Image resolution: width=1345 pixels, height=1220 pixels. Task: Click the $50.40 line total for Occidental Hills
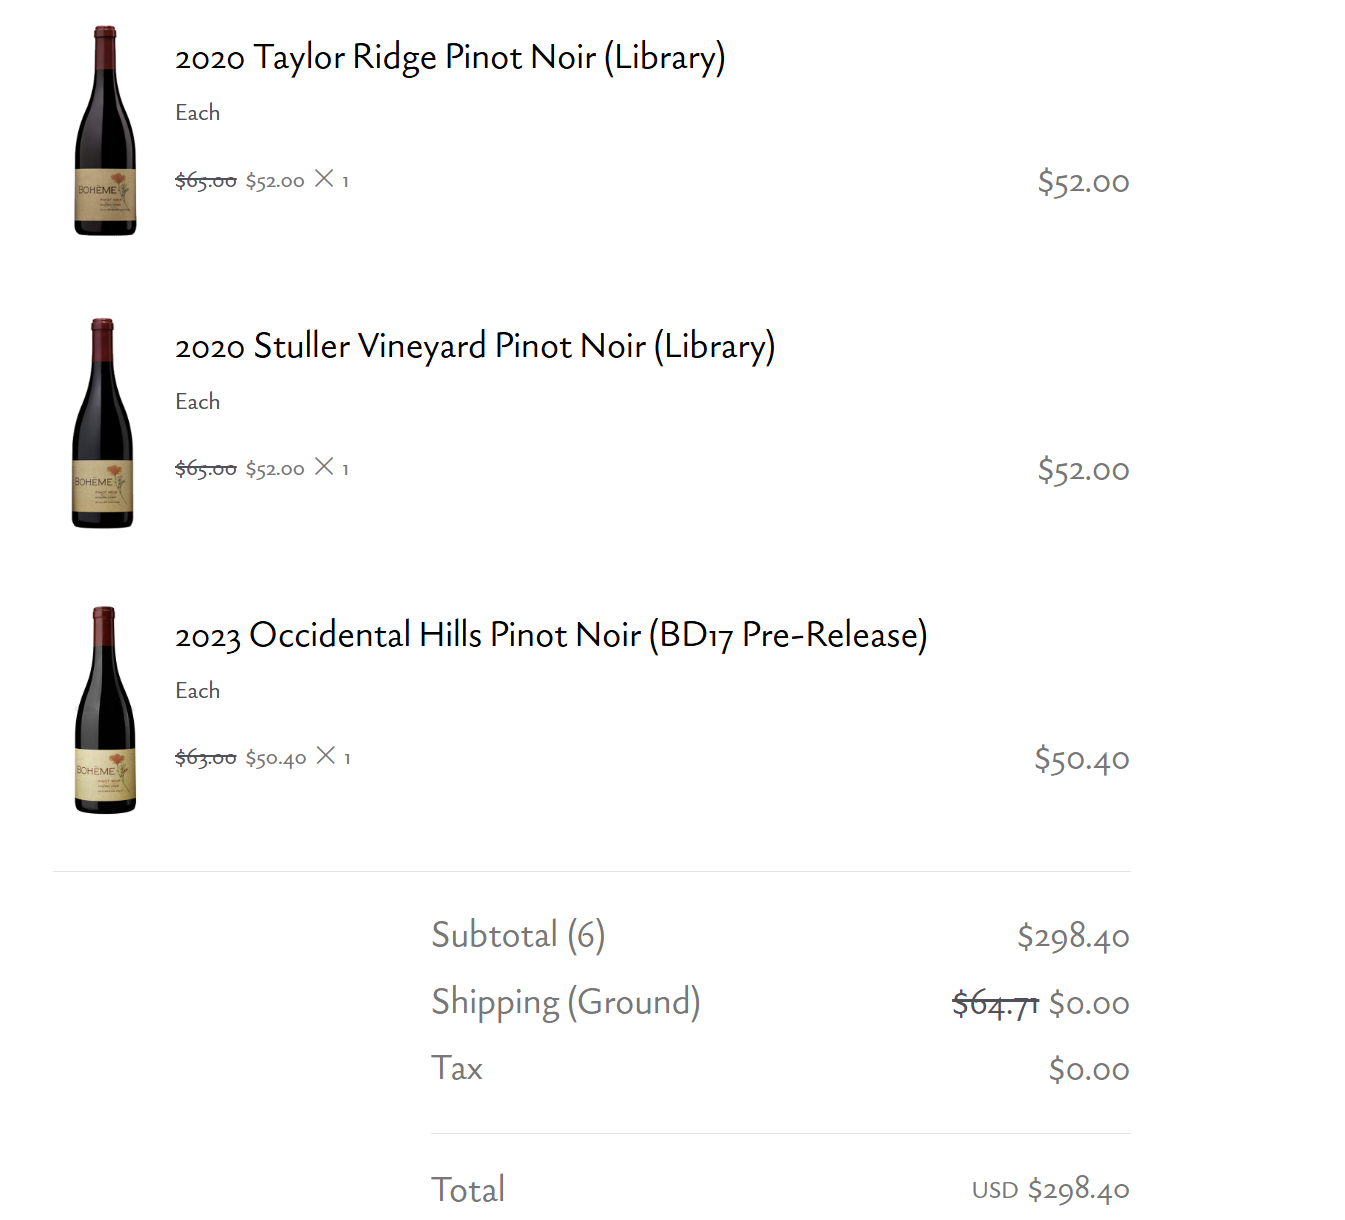coord(1081,759)
